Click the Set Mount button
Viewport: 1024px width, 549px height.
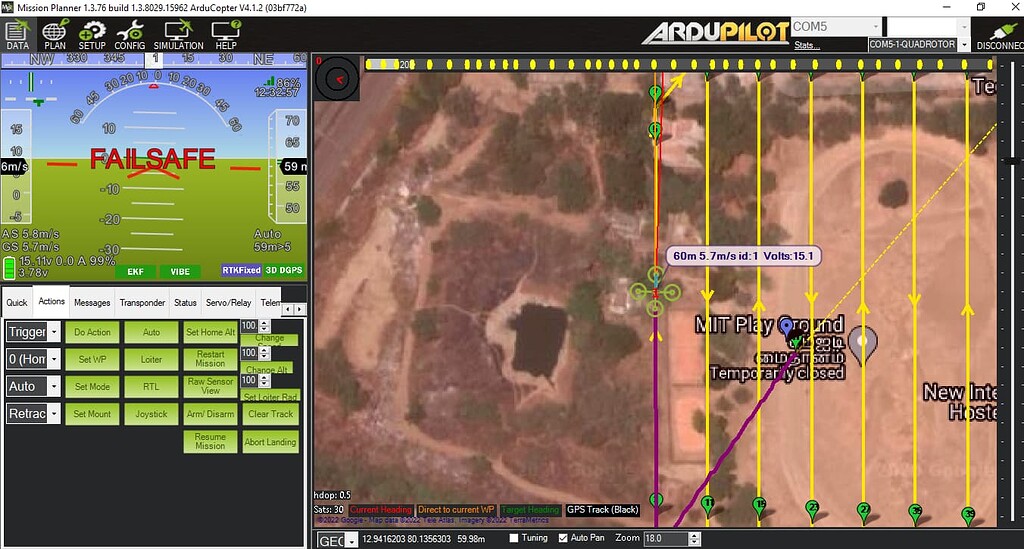tap(92, 415)
